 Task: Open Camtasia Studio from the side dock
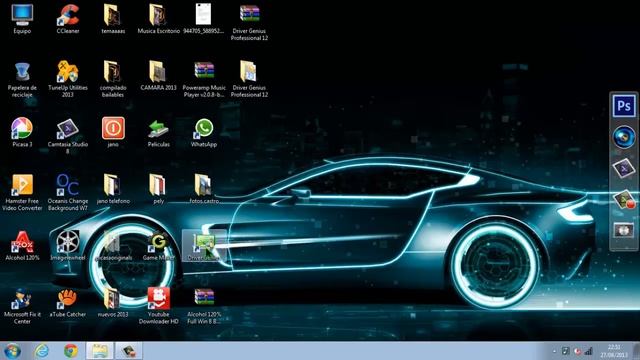point(624,168)
